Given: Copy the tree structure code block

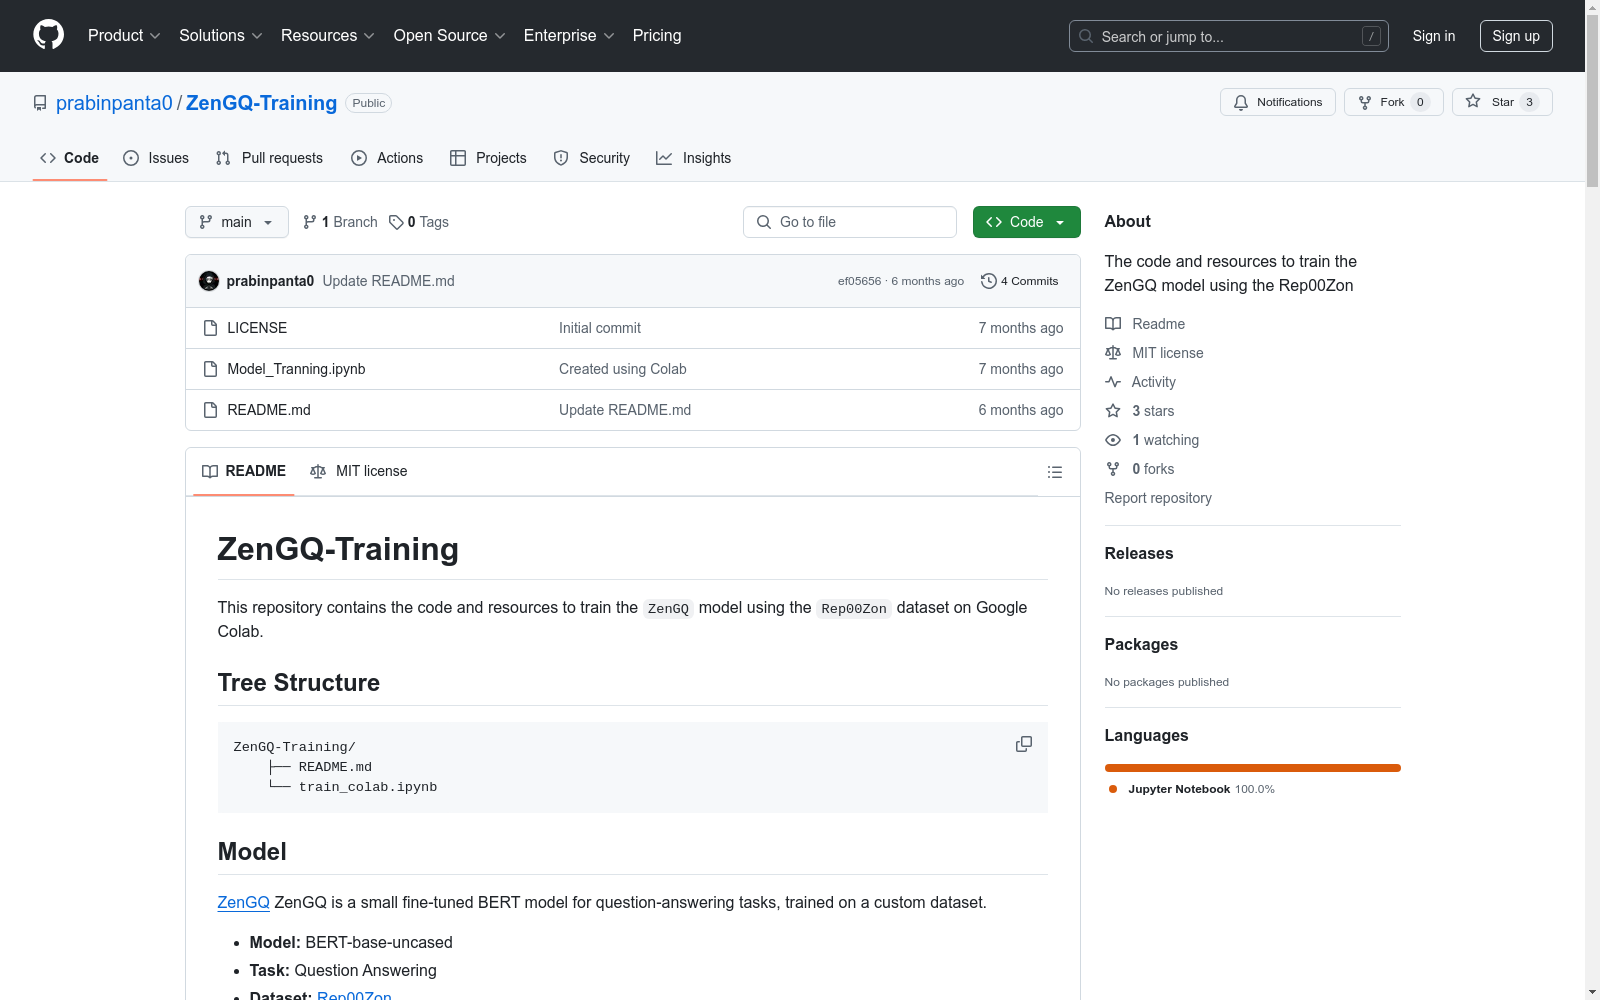Looking at the screenshot, I should click(x=1024, y=744).
